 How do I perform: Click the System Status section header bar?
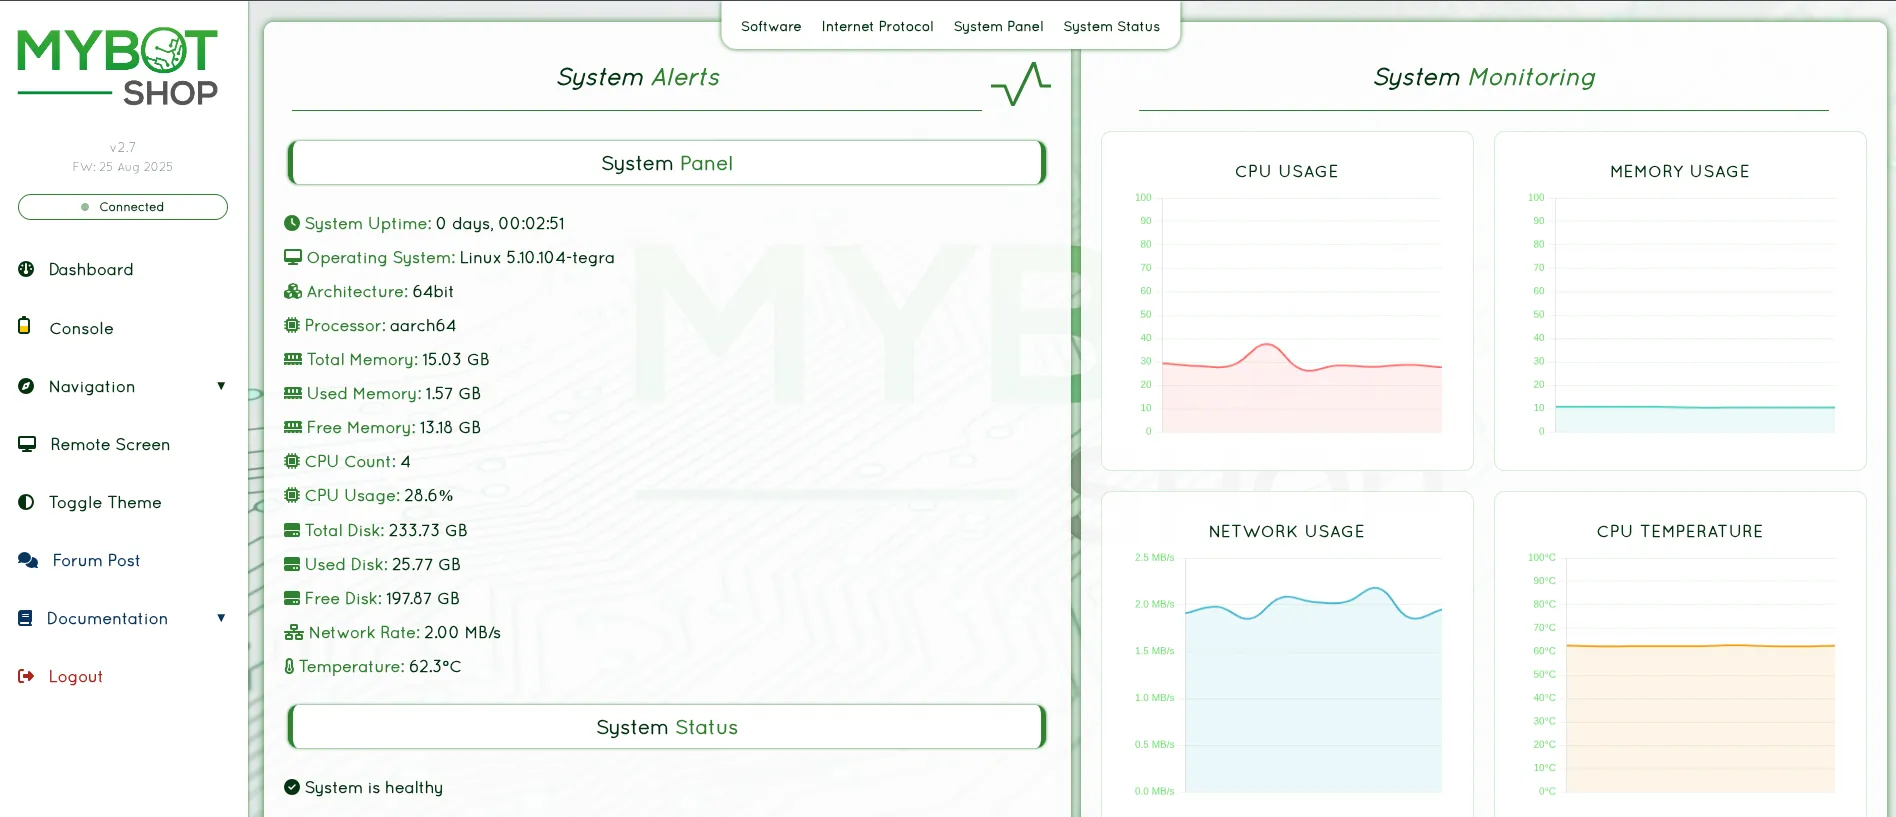click(667, 727)
